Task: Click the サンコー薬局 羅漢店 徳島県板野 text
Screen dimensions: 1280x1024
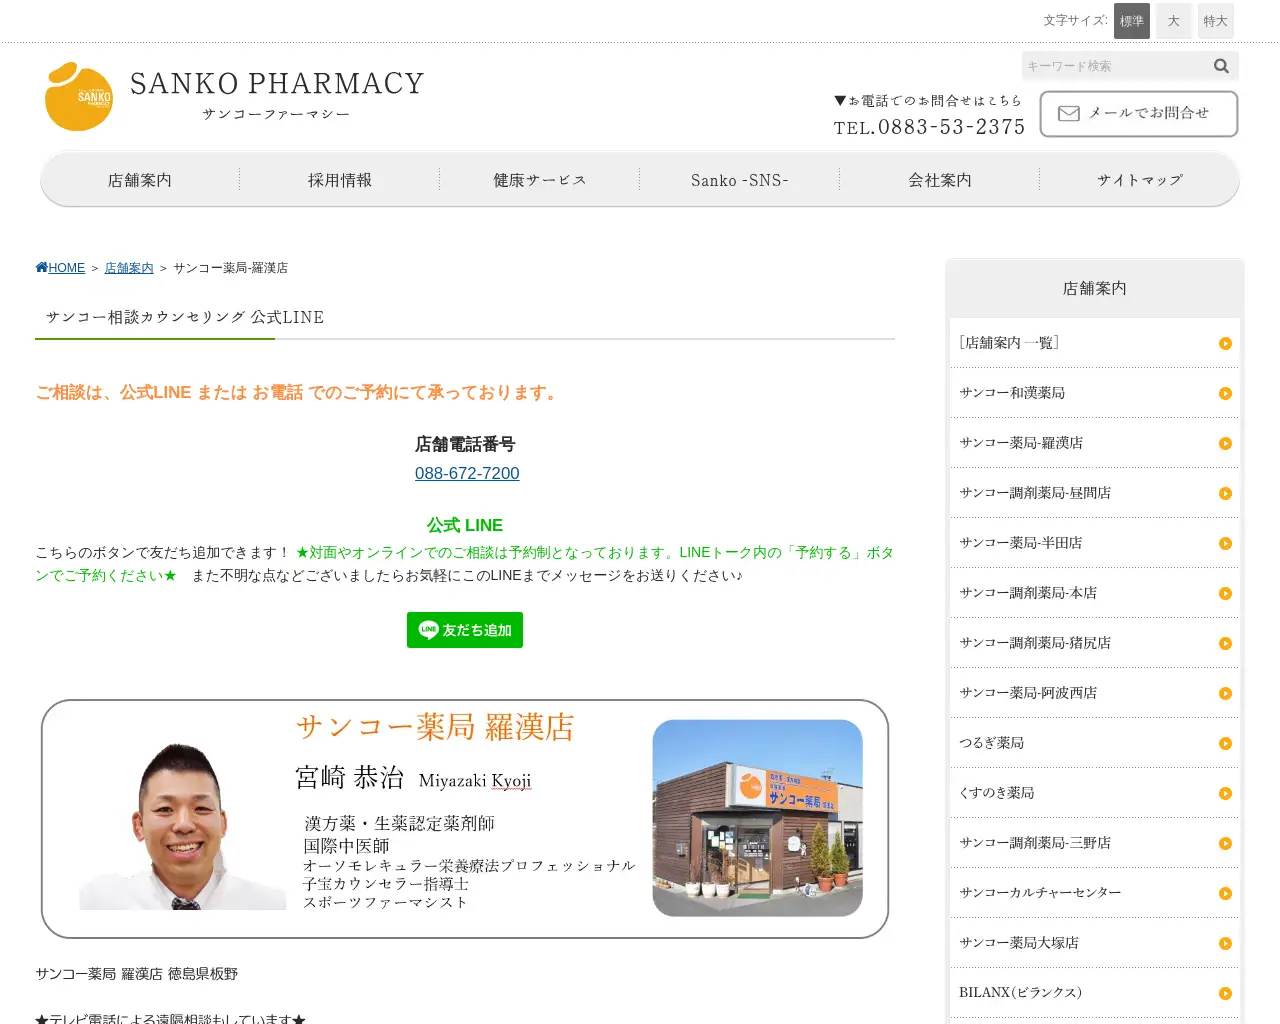Action: (x=137, y=974)
